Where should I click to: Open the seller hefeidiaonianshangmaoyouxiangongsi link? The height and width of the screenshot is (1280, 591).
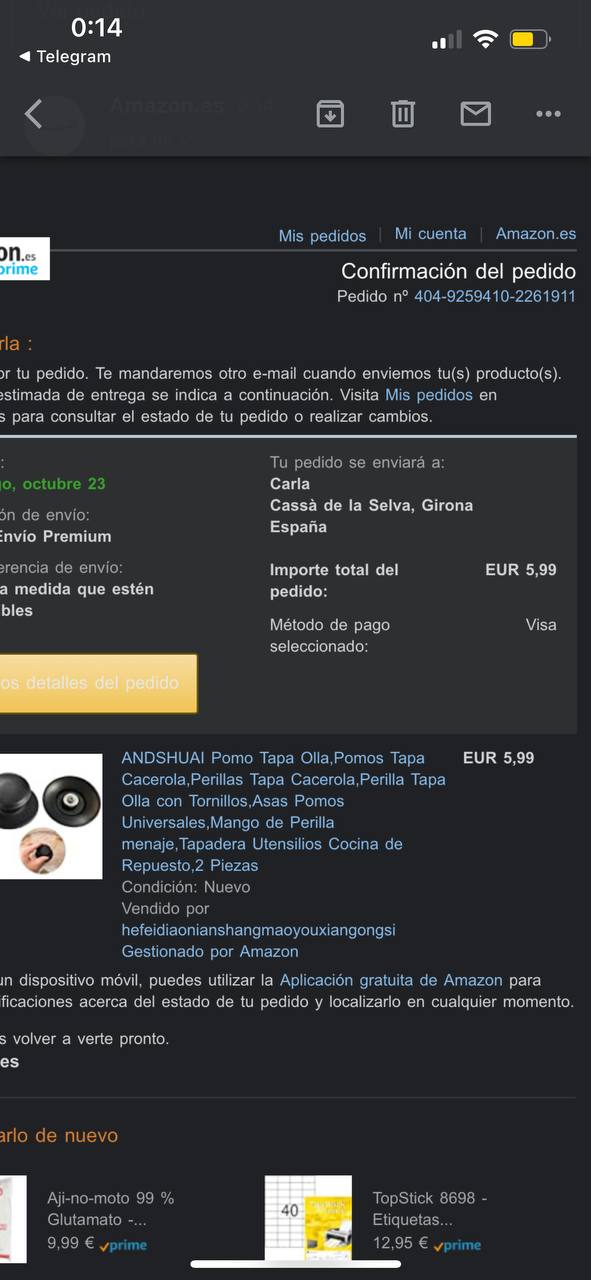tap(258, 930)
